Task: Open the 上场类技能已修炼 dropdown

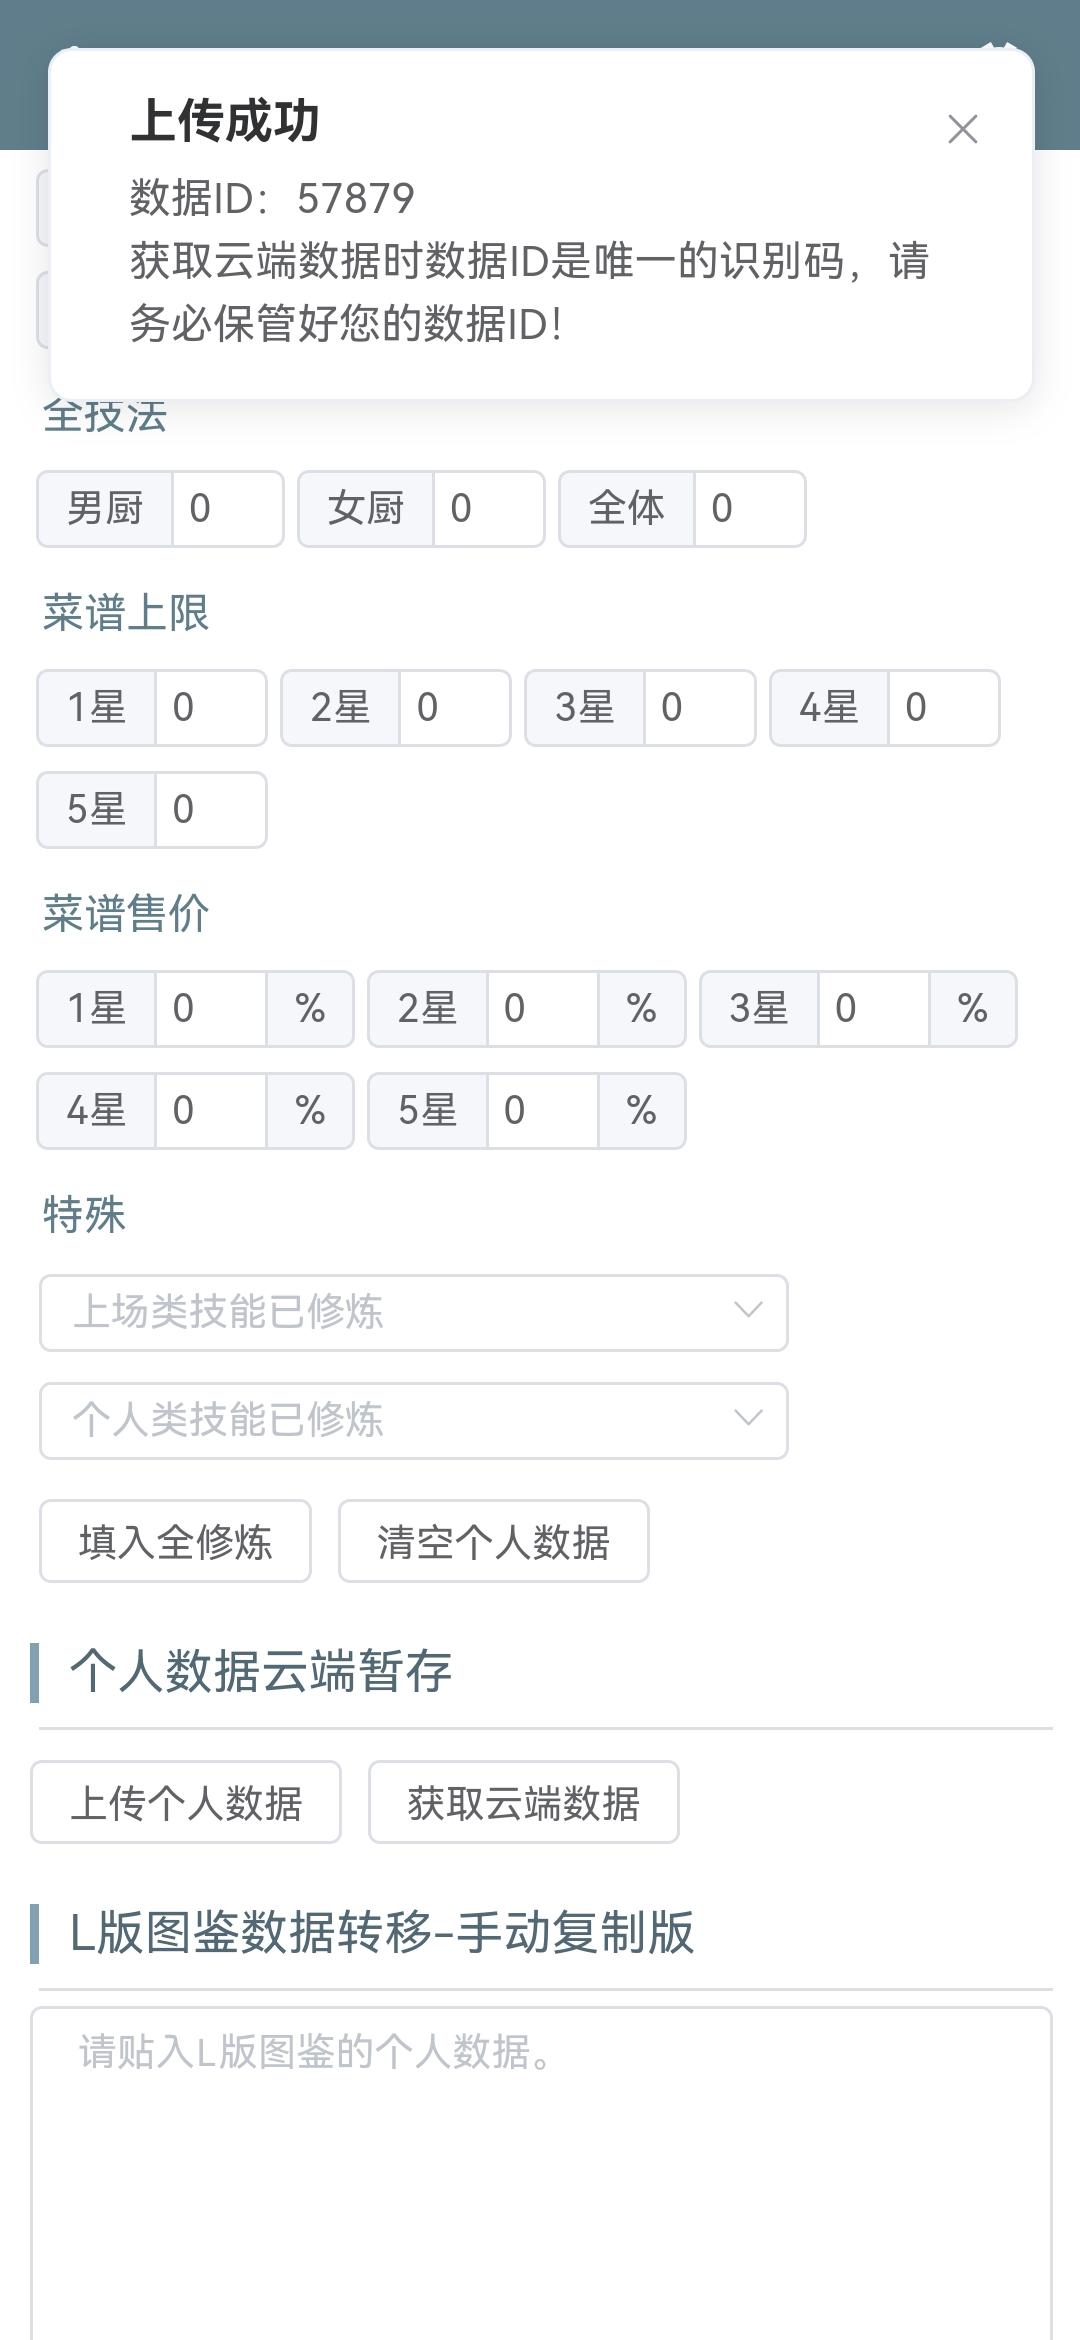Action: coord(414,1312)
